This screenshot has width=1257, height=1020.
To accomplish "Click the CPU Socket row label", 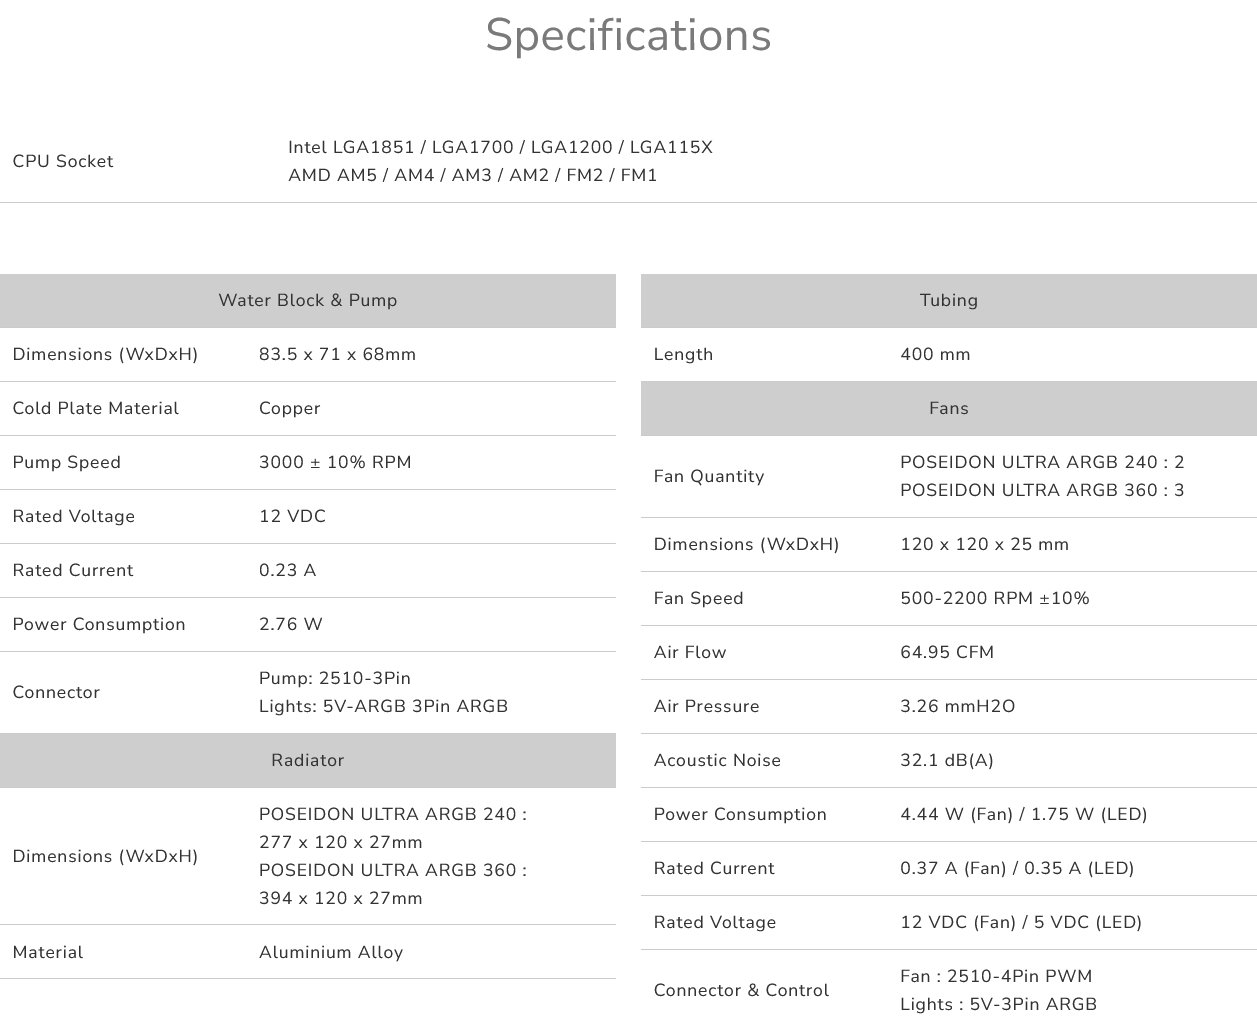I will 63,161.
